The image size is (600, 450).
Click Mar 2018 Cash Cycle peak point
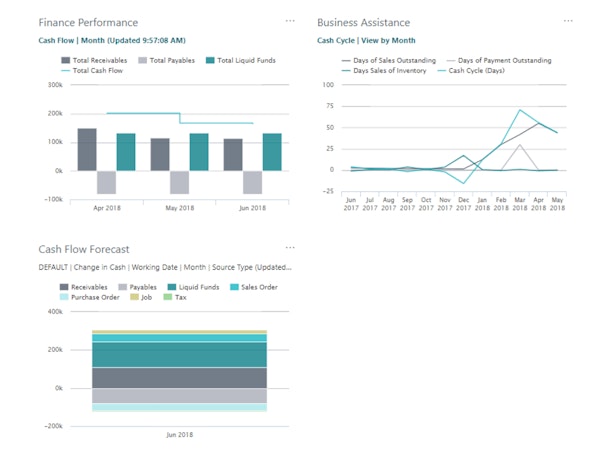click(x=520, y=110)
